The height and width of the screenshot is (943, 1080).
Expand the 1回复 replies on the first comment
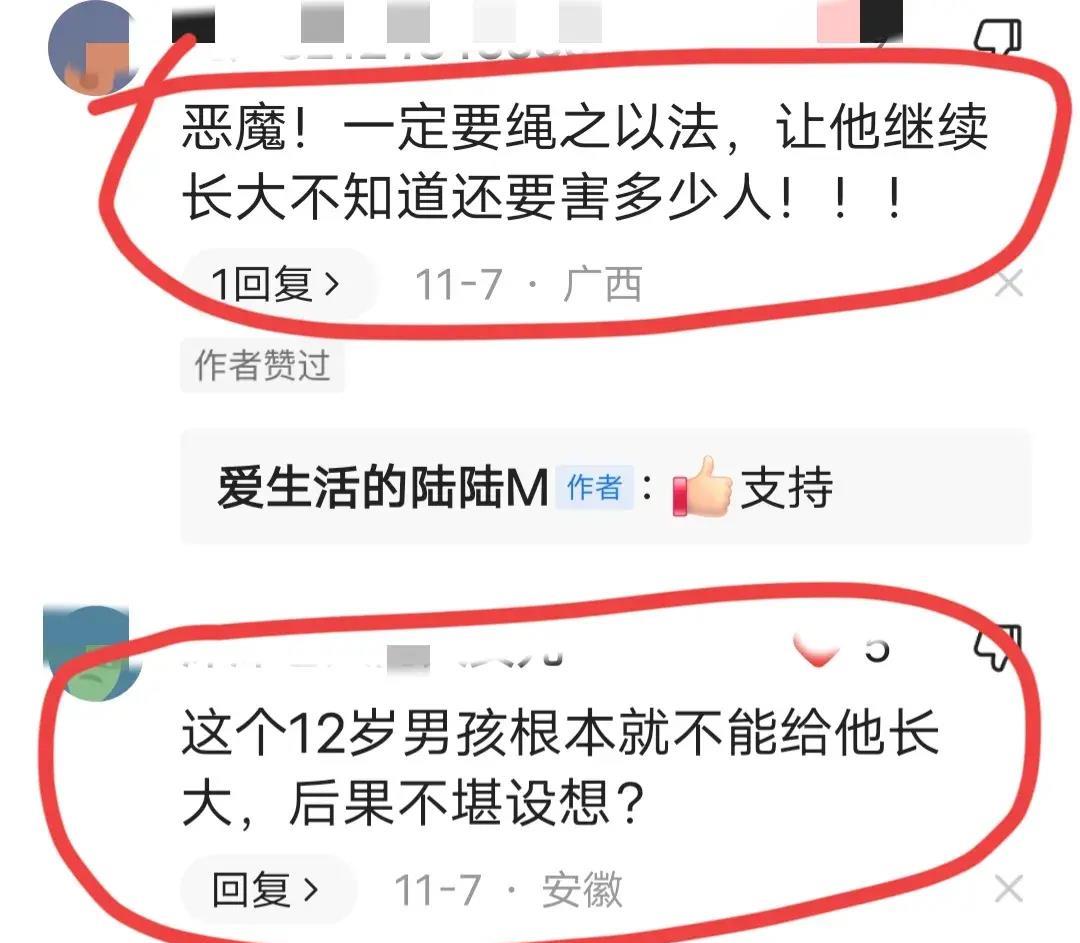point(276,284)
